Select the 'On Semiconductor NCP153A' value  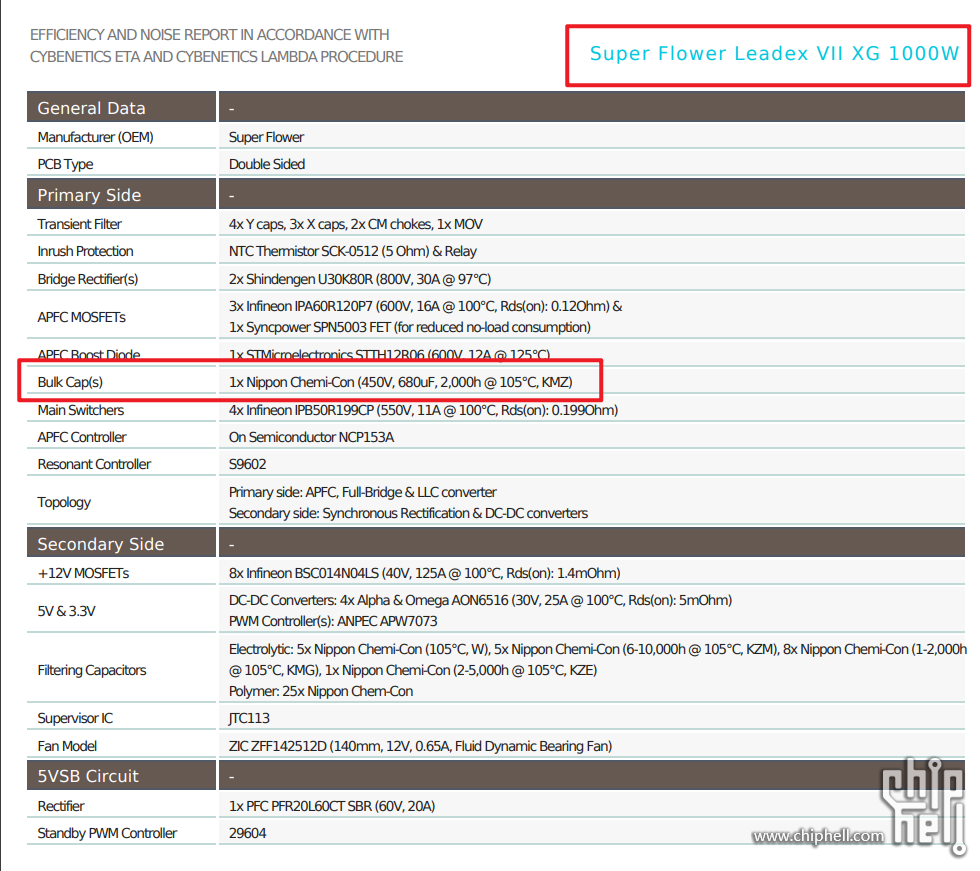[311, 437]
